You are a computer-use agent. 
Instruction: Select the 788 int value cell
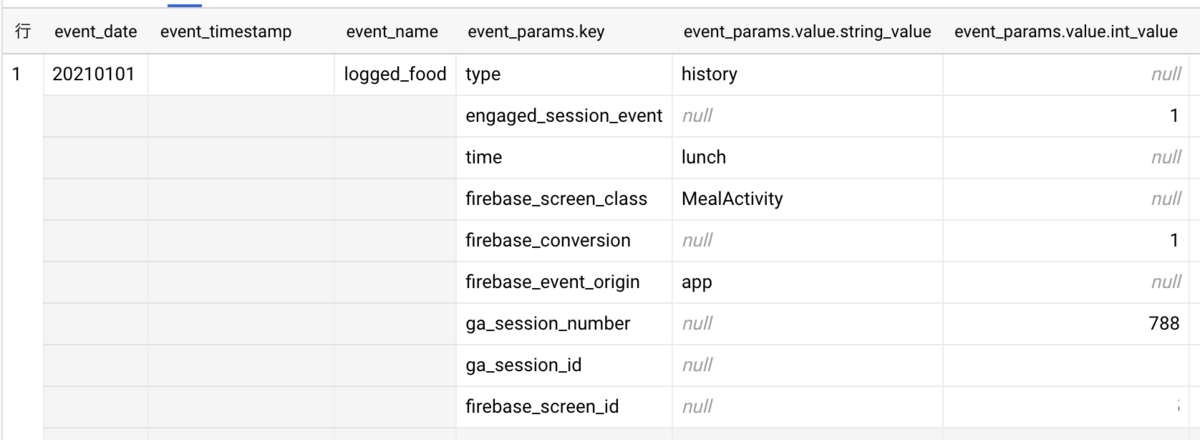(1068, 323)
